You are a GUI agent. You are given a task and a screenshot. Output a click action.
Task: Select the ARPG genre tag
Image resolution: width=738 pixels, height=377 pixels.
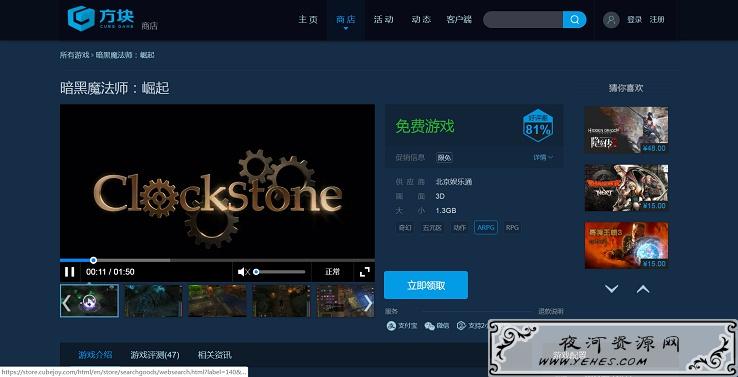pos(486,227)
